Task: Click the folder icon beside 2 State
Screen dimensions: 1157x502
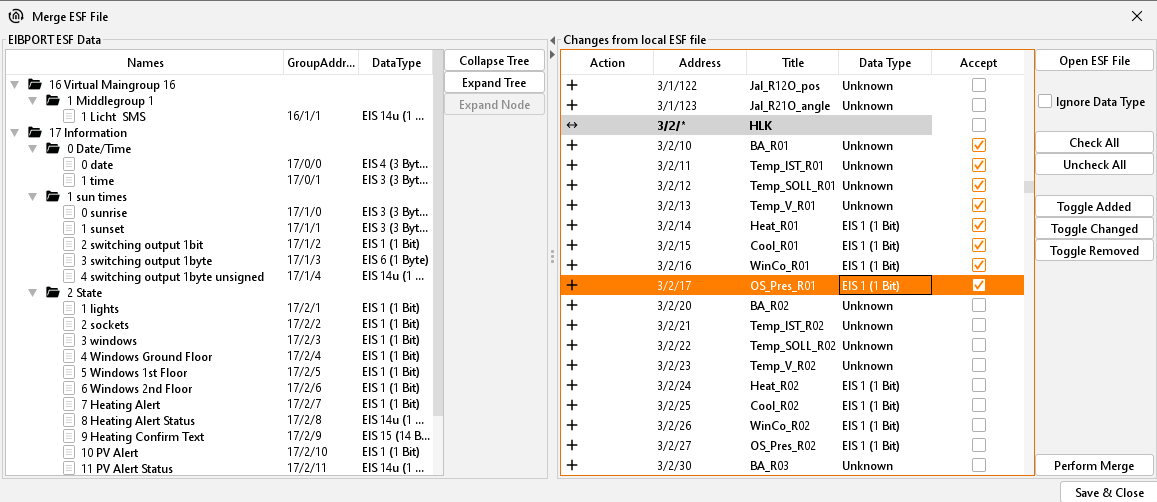Action: pyautogui.click(x=52, y=293)
